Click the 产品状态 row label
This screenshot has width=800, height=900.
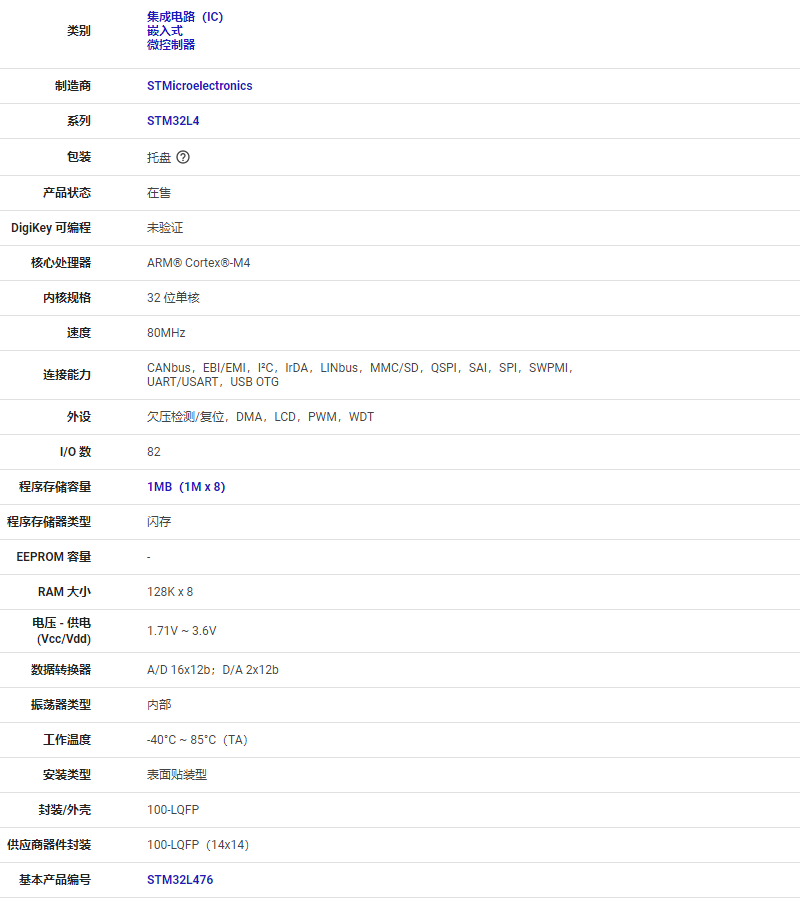tap(67, 193)
